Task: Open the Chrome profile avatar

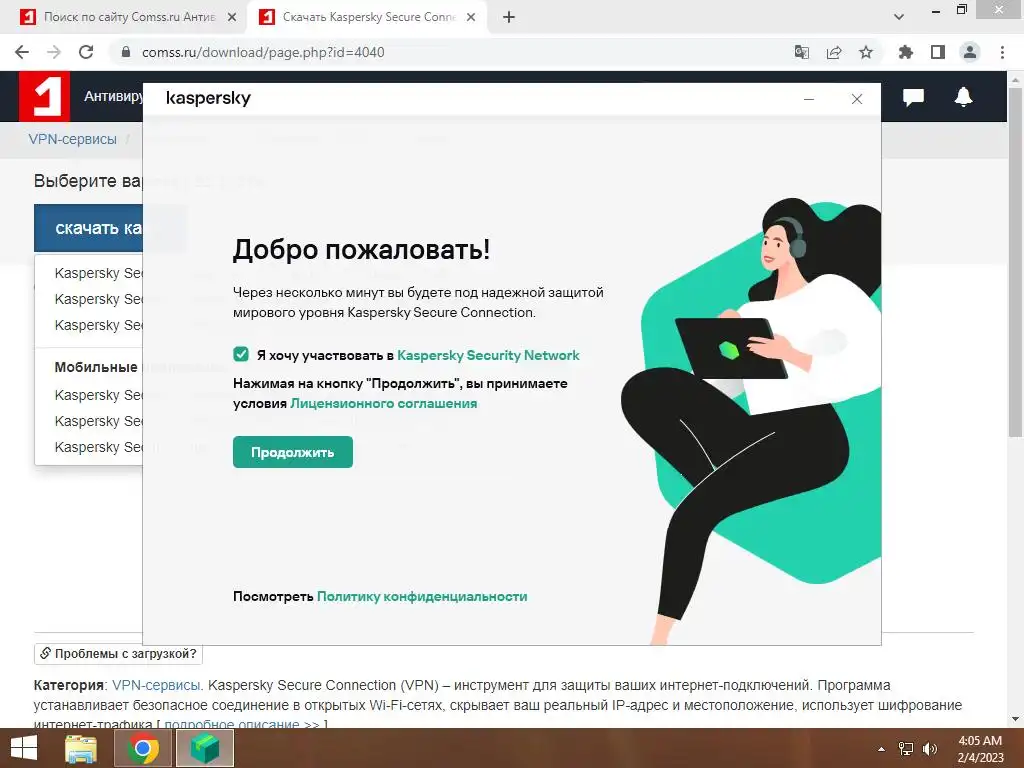Action: coord(970,52)
